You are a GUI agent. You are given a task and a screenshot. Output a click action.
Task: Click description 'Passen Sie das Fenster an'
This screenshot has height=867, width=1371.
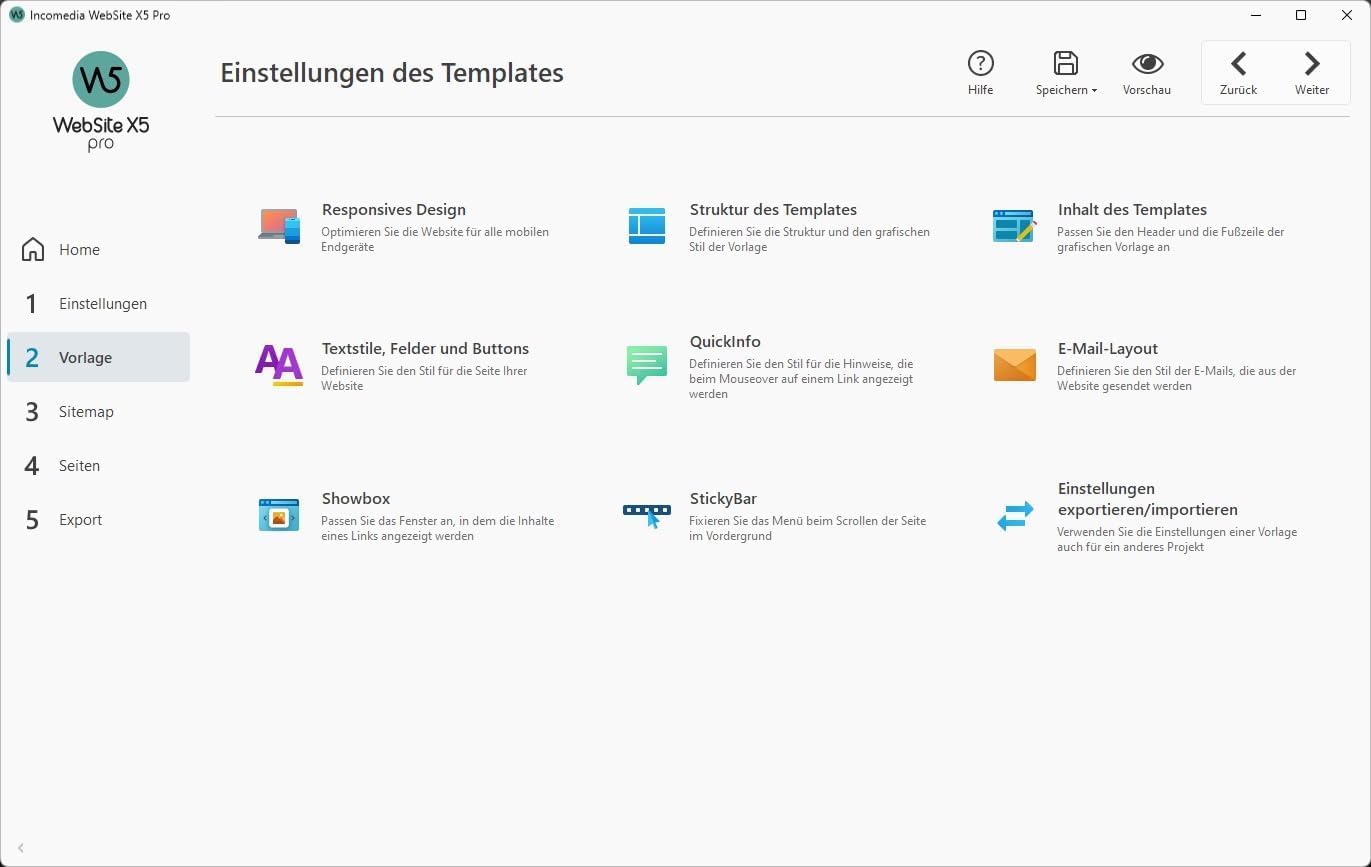coord(437,528)
